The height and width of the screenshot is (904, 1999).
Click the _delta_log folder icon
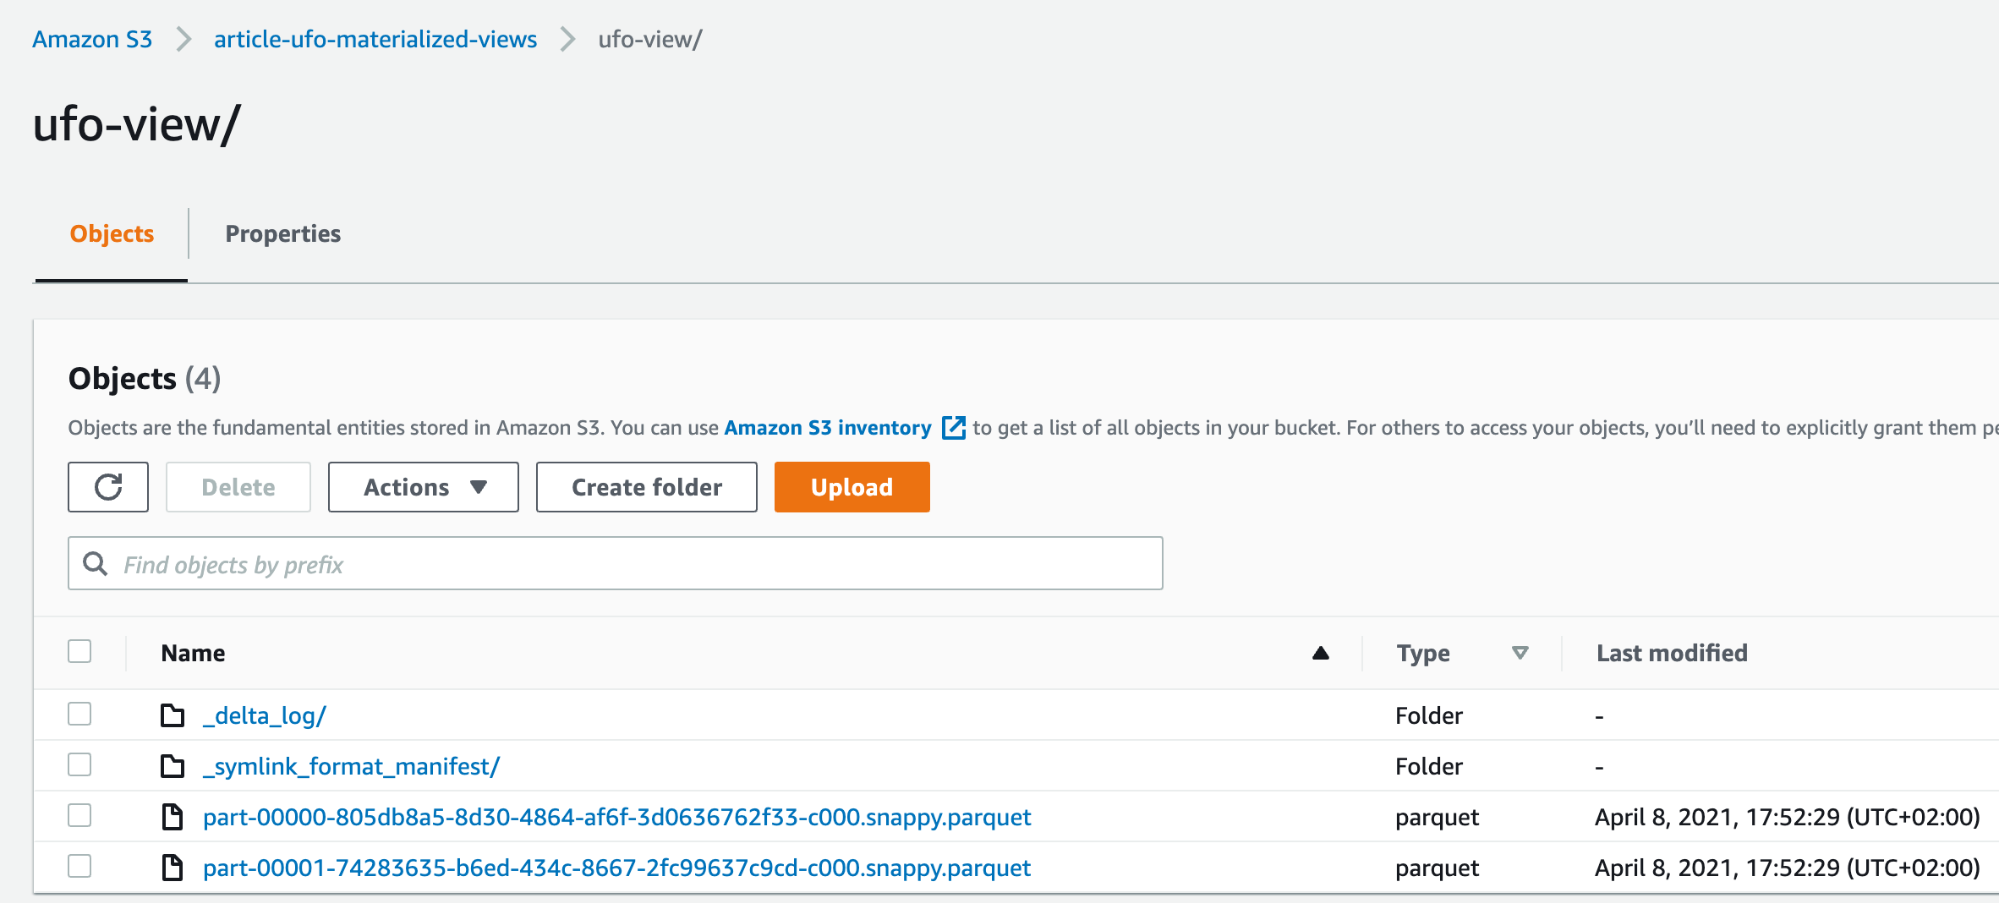pyautogui.click(x=173, y=716)
